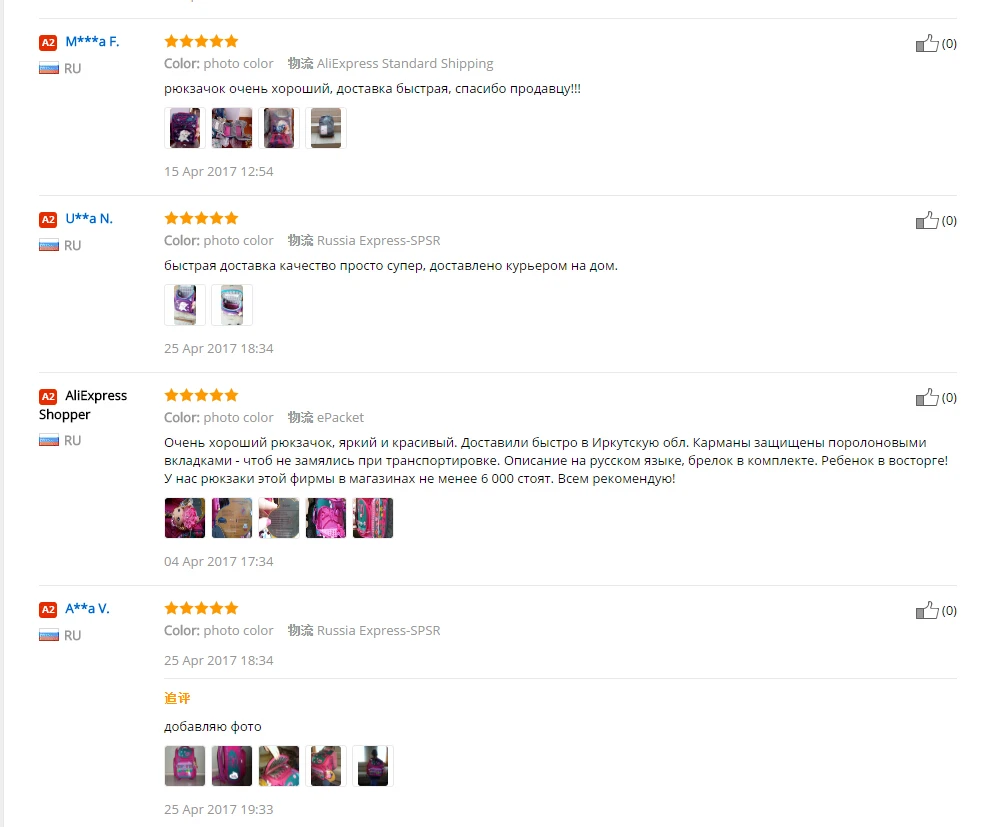Screen dimensions: 984x827
Task: Open fourth photo in M***a F. review
Action: coord(326,128)
